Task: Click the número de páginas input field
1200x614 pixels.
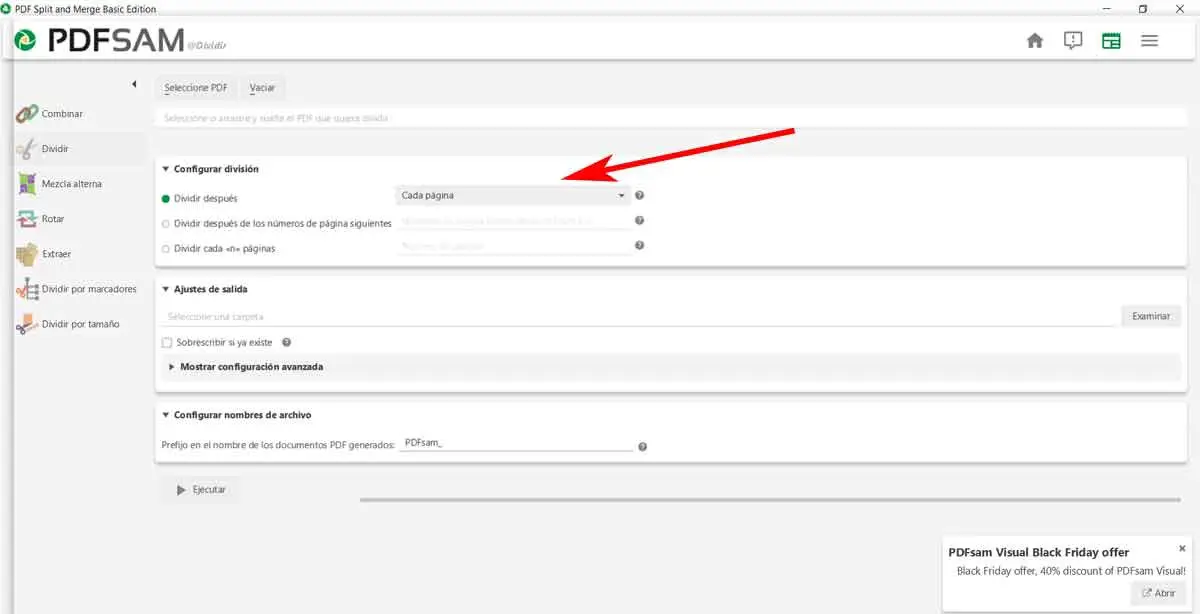Action: (513, 246)
